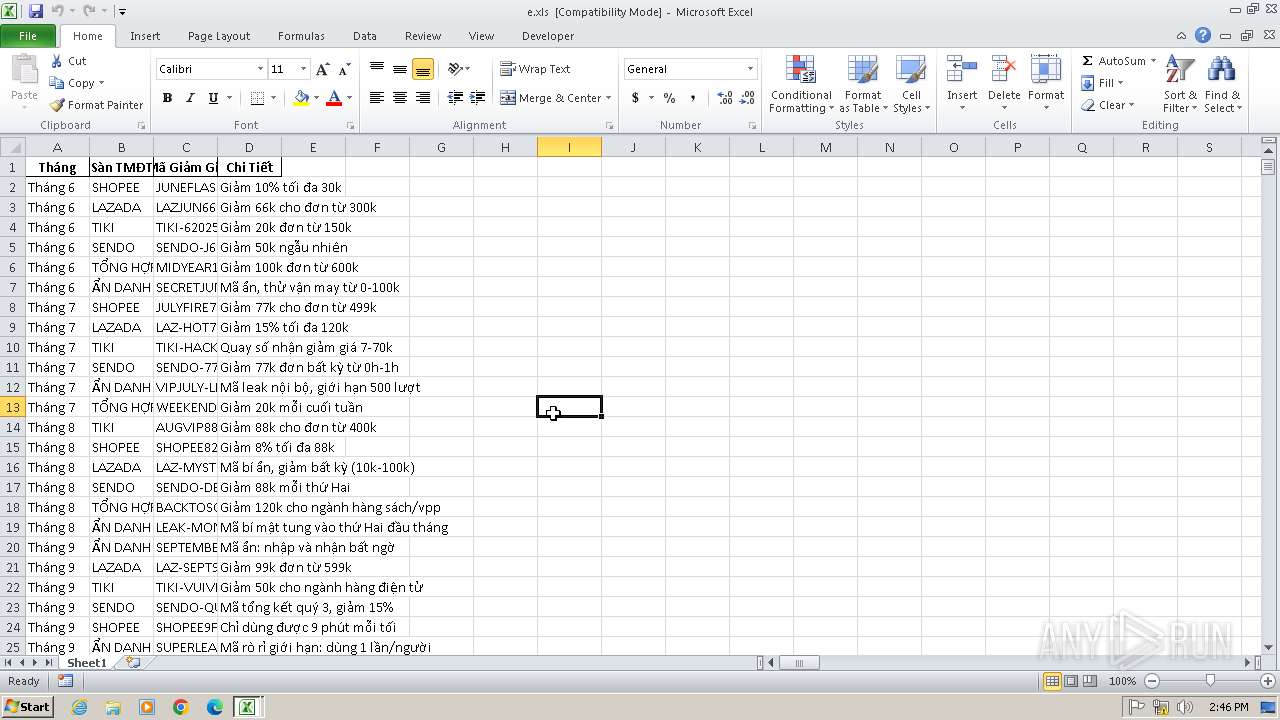The height and width of the screenshot is (720, 1280).
Task: Toggle Align Text Right
Action: 423,98
